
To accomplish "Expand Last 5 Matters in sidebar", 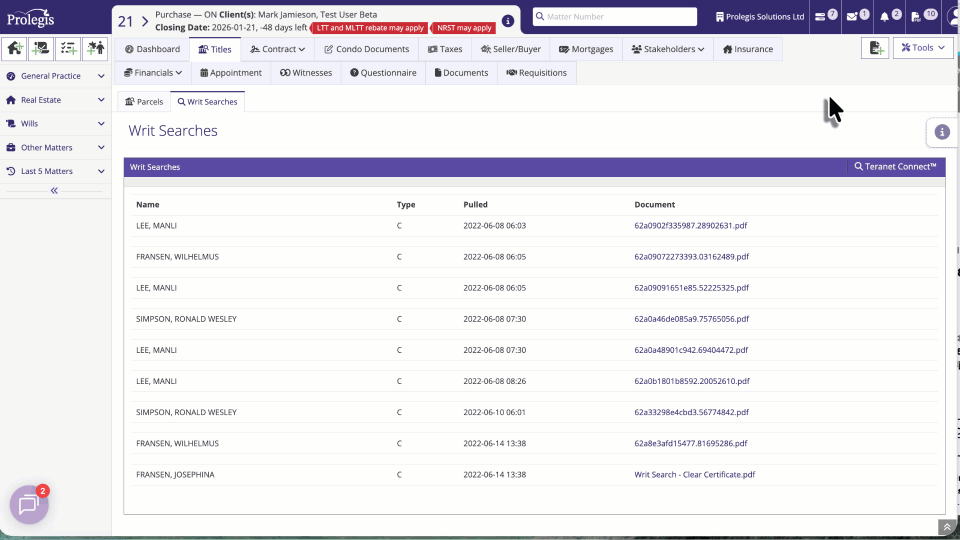I will click(55, 171).
